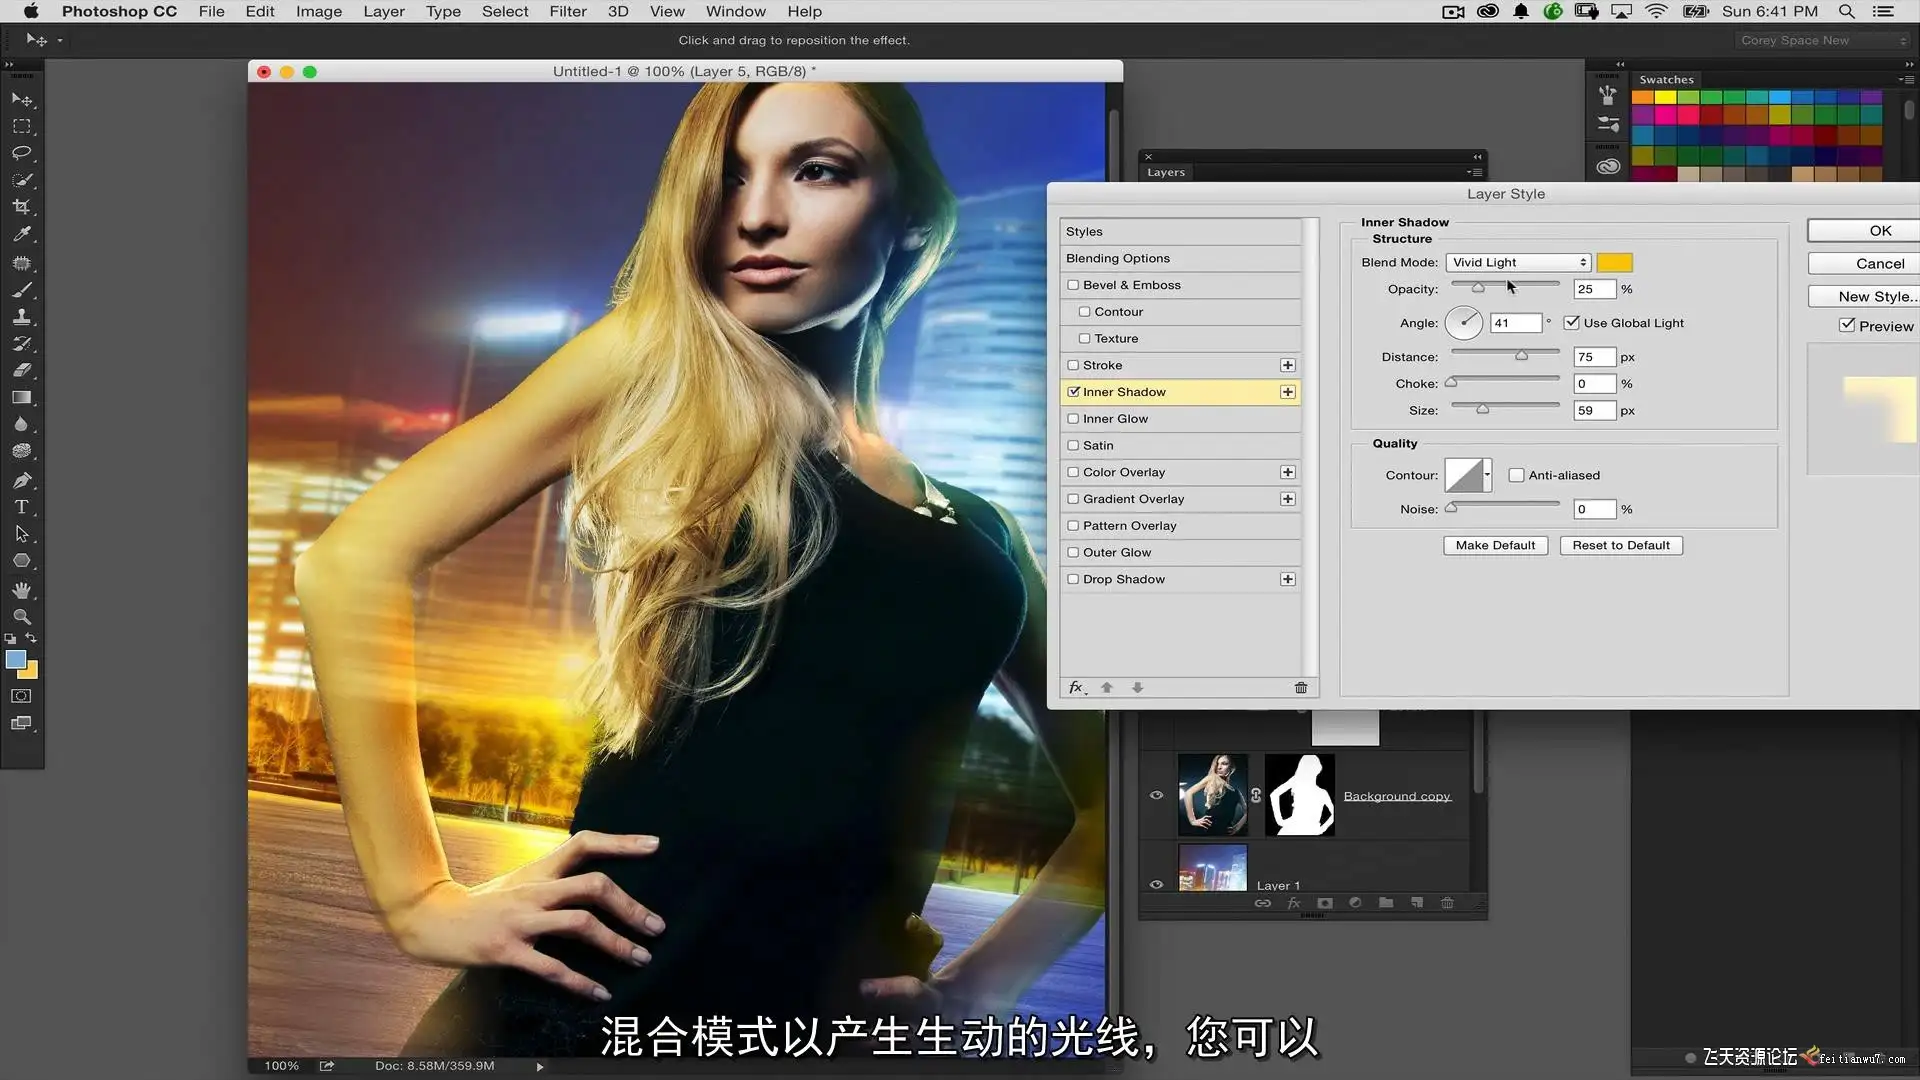The height and width of the screenshot is (1080, 1920).
Task: Select the Brush tool
Action: click(21, 290)
